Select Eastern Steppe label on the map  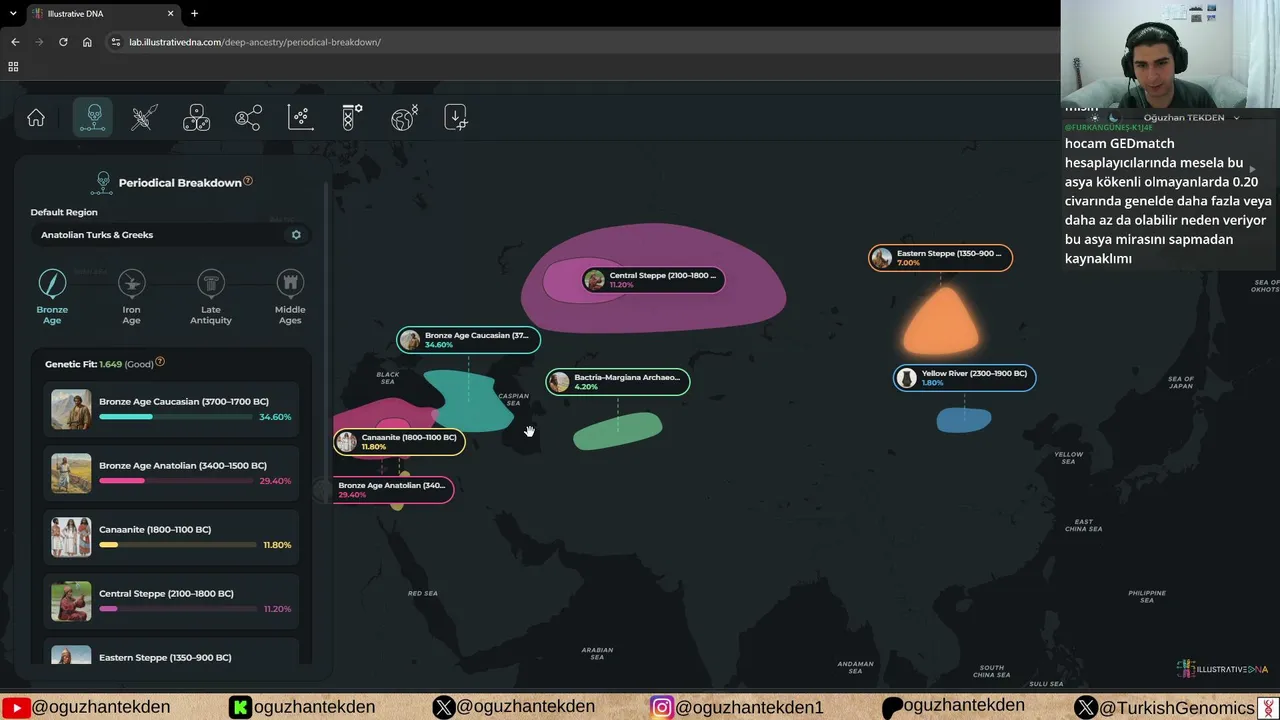(941, 258)
